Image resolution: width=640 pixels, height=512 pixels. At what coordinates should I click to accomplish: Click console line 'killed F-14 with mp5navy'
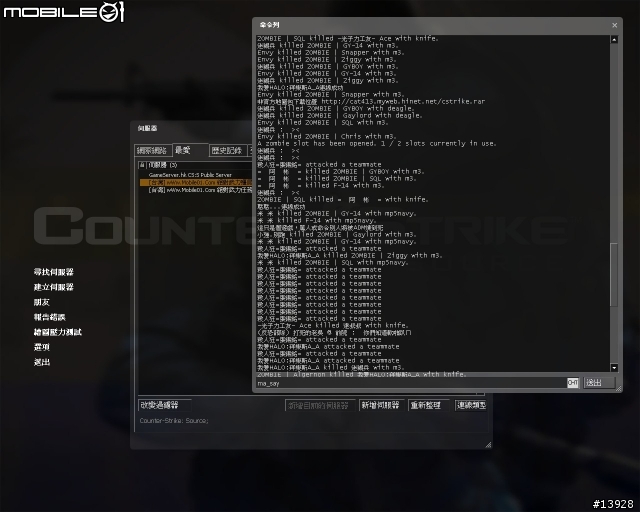coord(317,221)
